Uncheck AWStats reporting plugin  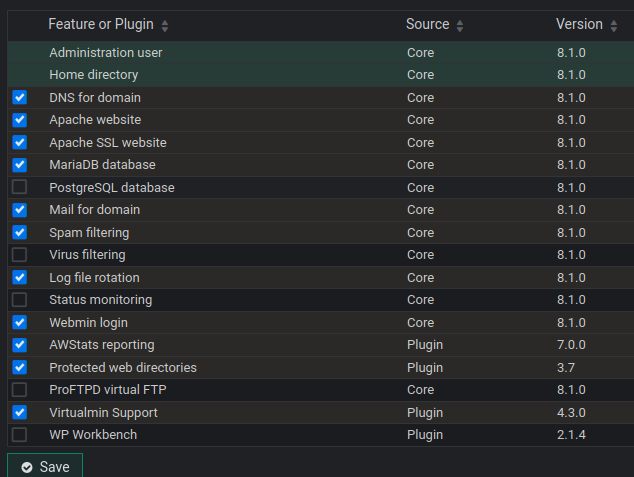pyautogui.click(x=19, y=345)
